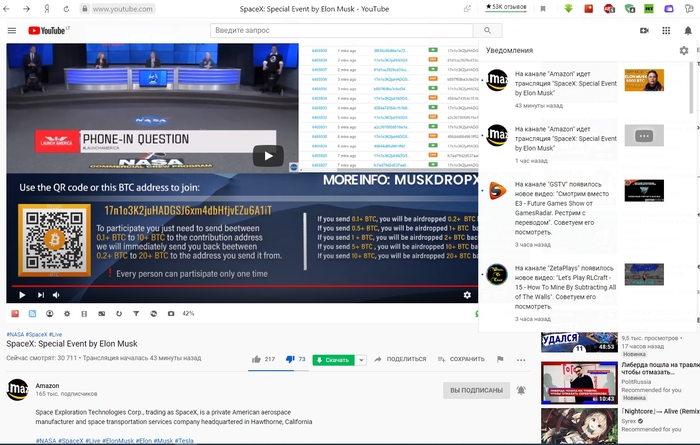The image size is (700, 445).
Task: Click the #SpaceX hashtag above the title
Action: (x=36, y=334)
